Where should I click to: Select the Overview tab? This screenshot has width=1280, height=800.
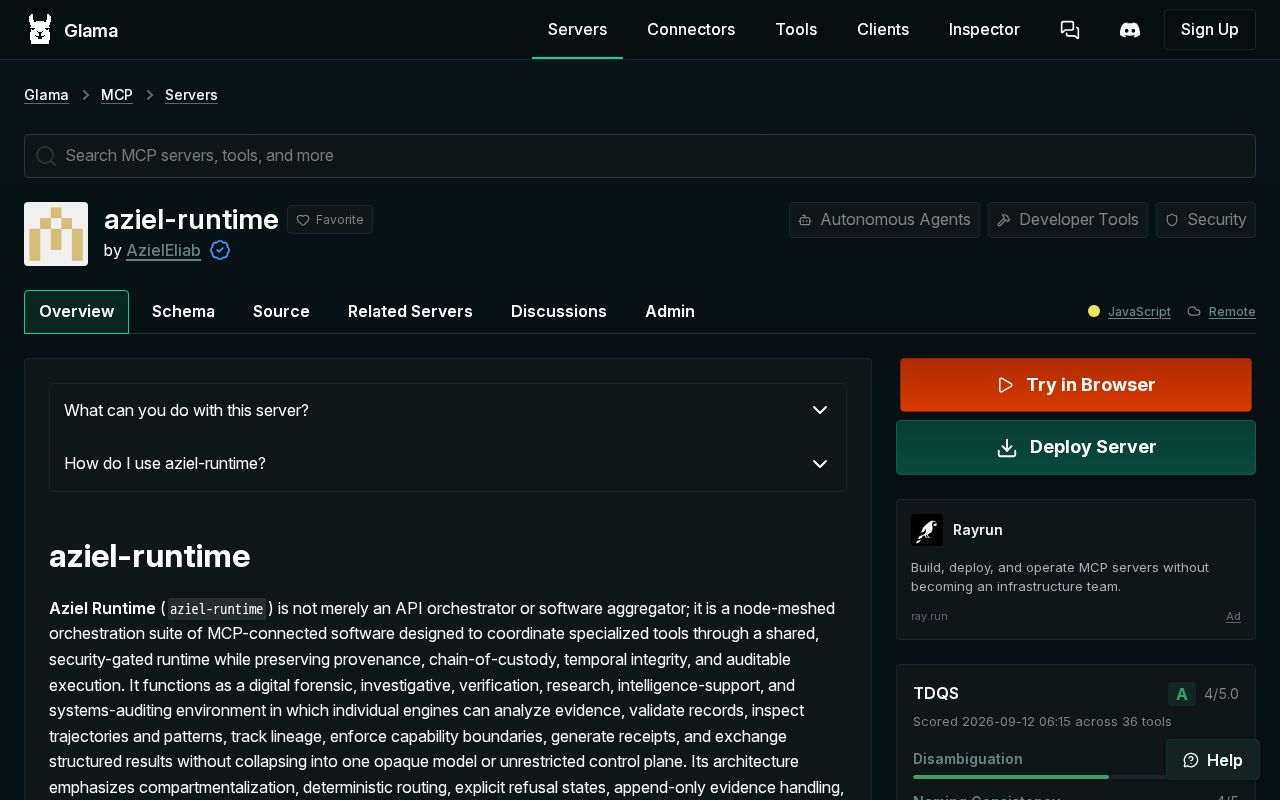(x=76, y=312)
